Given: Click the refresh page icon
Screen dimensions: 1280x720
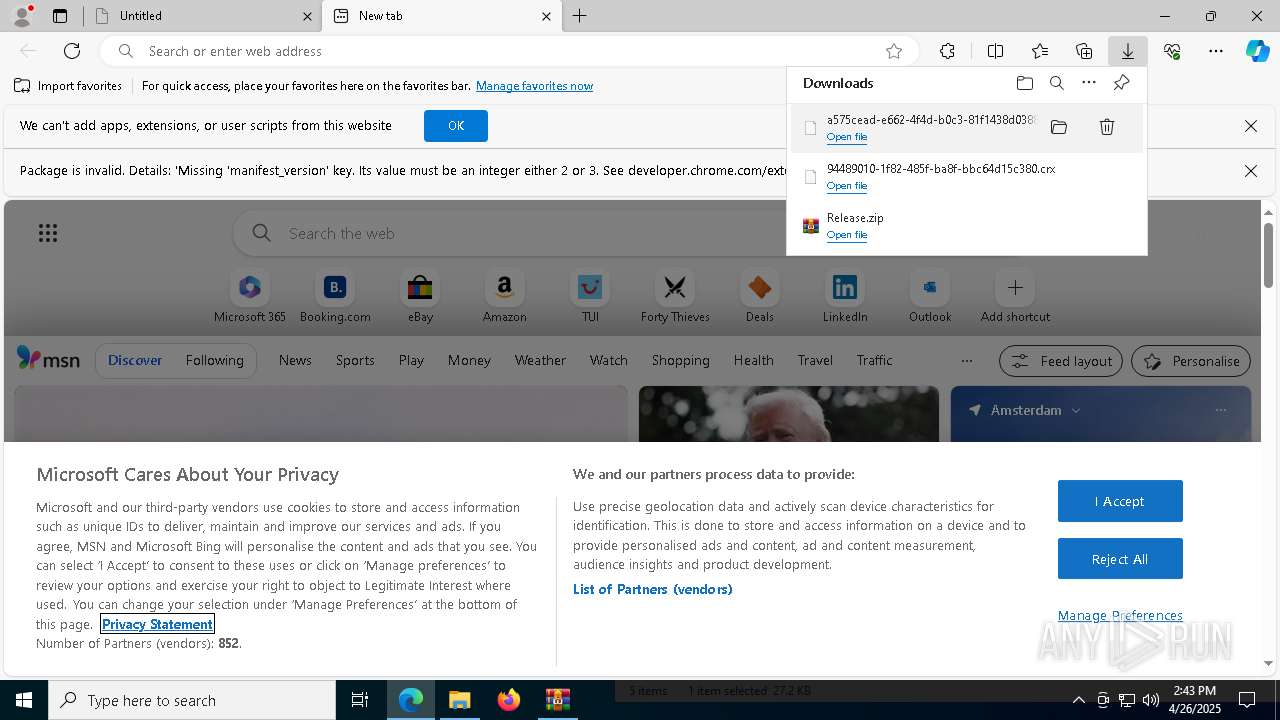Looking at the screenshot, I should click(x=72, y=51).
